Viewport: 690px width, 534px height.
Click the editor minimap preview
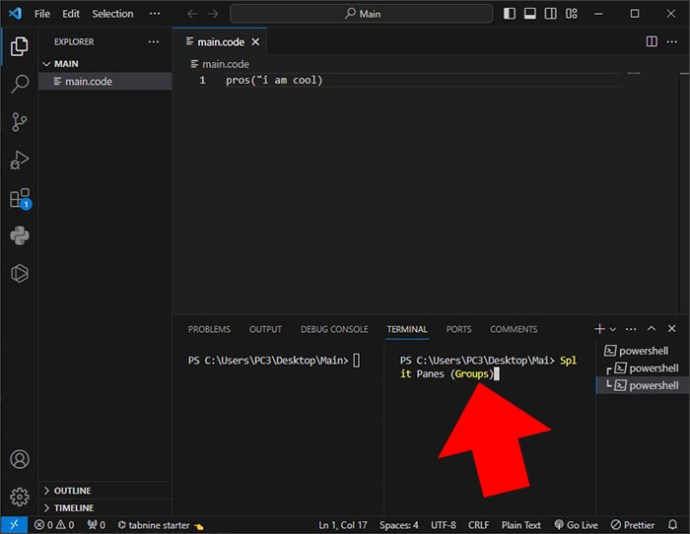tap(633, 73)
